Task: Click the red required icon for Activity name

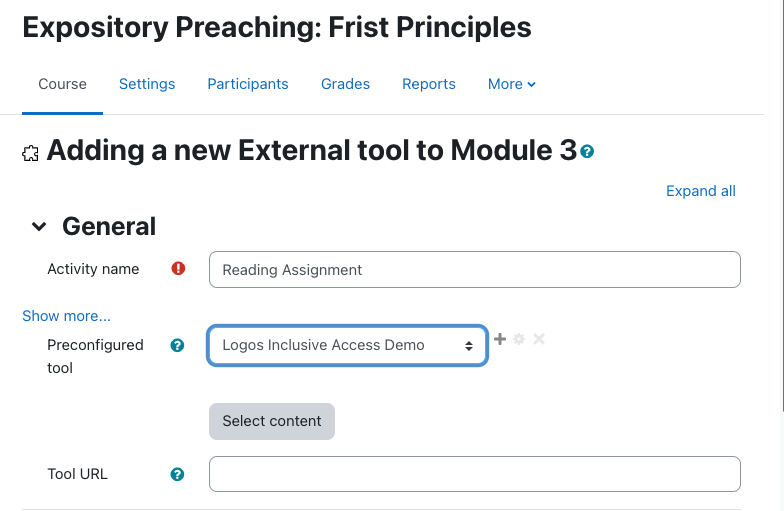Action: click(x=178, y=268)
